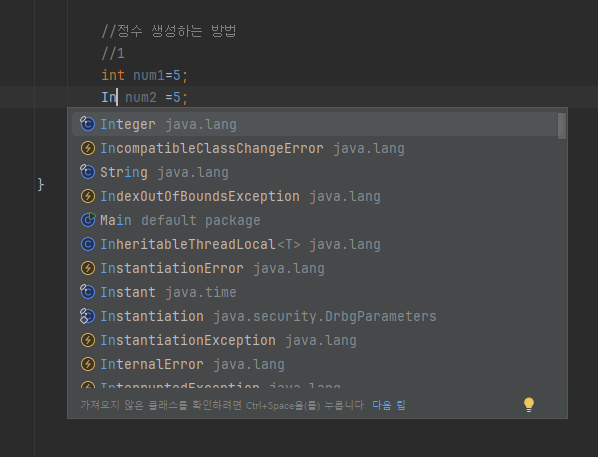Select IndexOutOfBoundsException in the completion popup
The width and height of the screenshot is (598, 457).
[315, 196]
